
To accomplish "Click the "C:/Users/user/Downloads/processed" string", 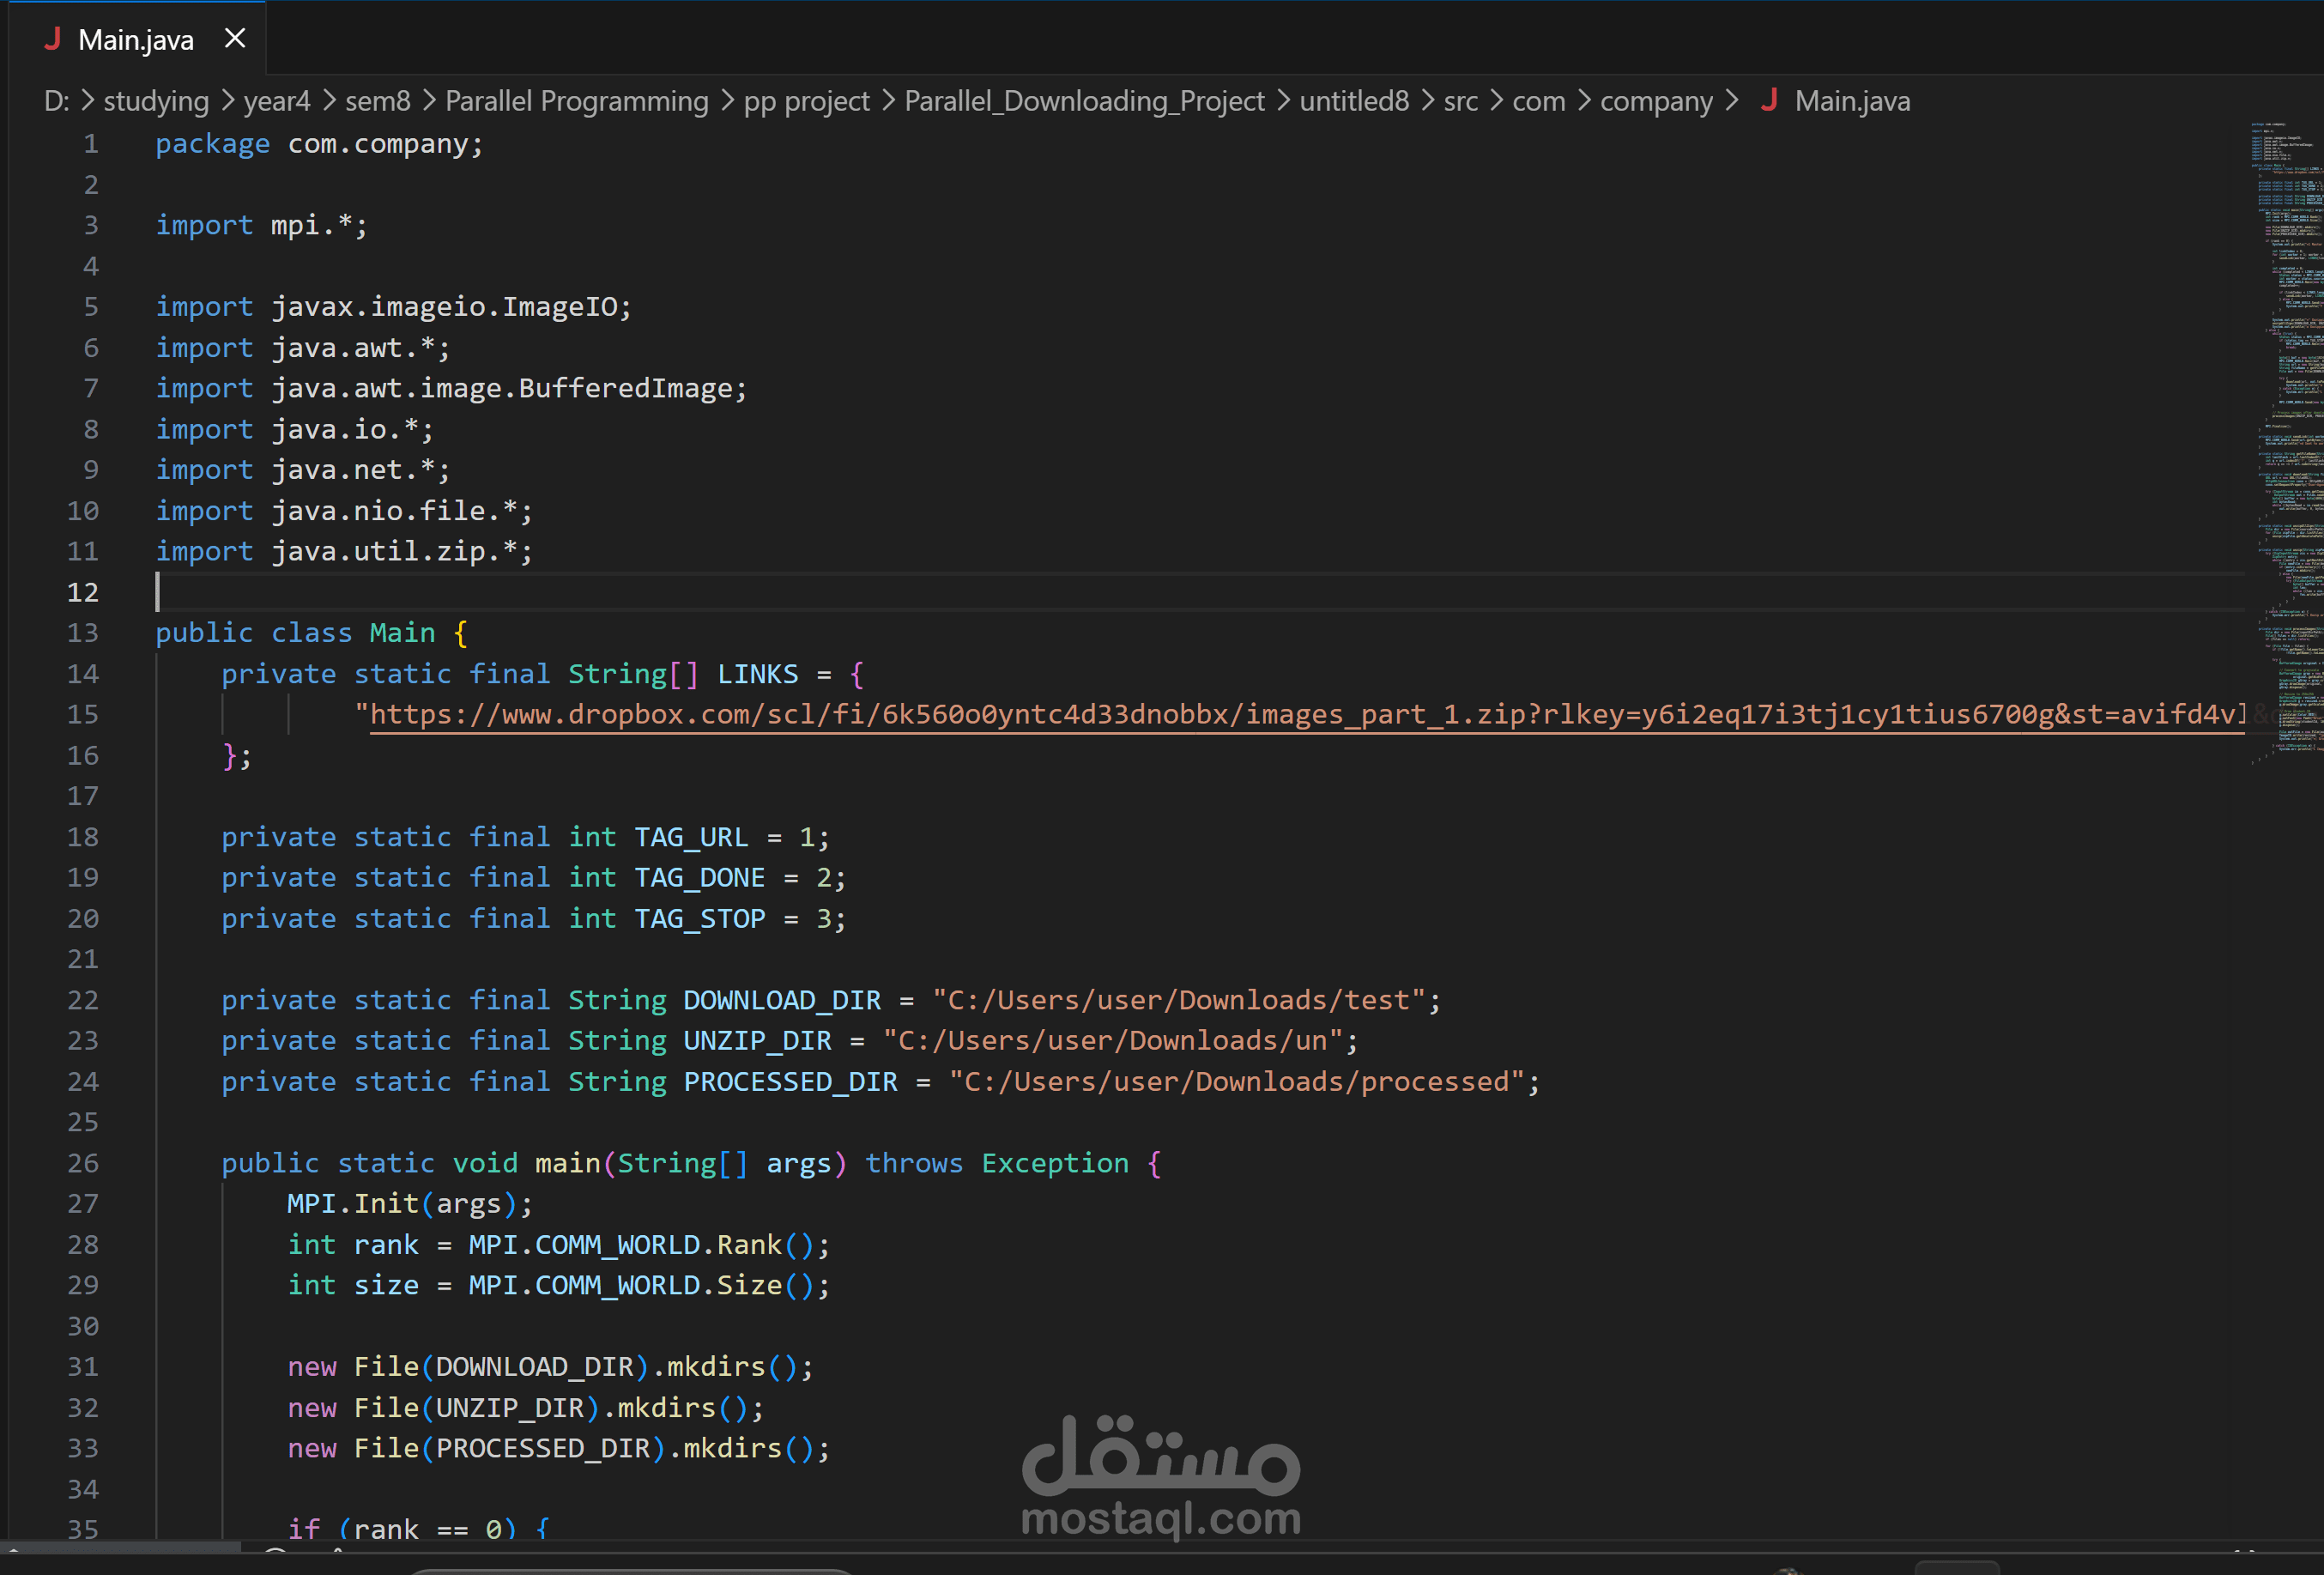I will [x=1237, y=1082].
